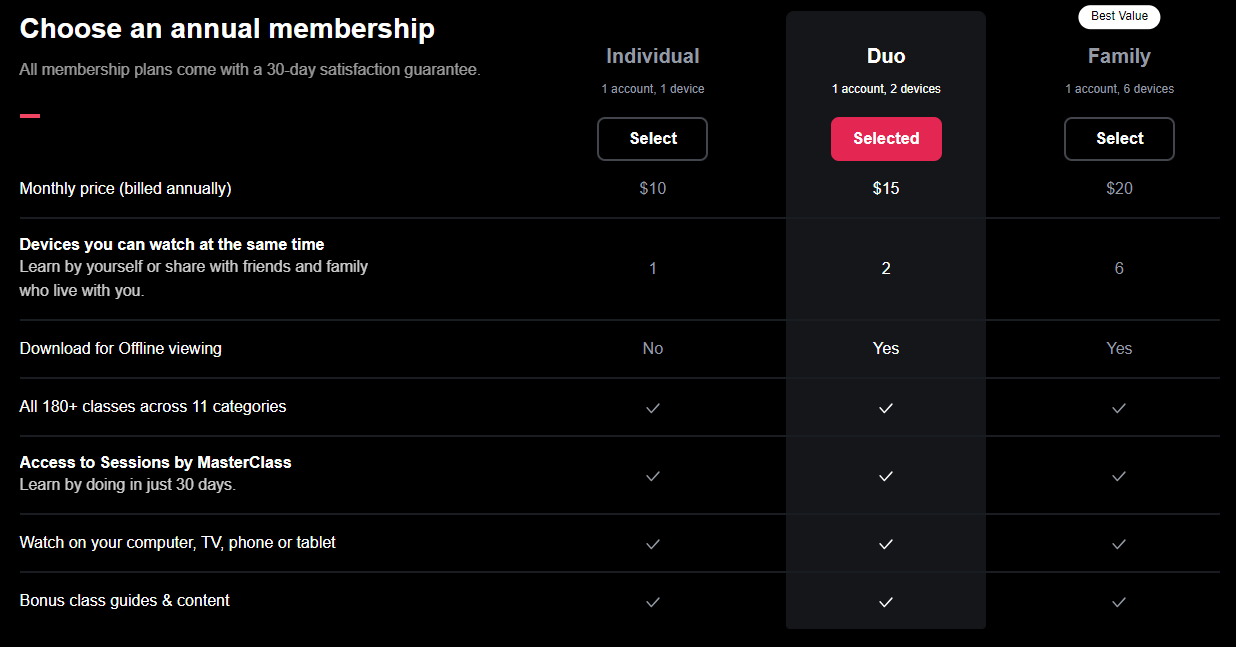
Task: Click the Access to Sessions by MasterClass label
Action: pos(155,462)
